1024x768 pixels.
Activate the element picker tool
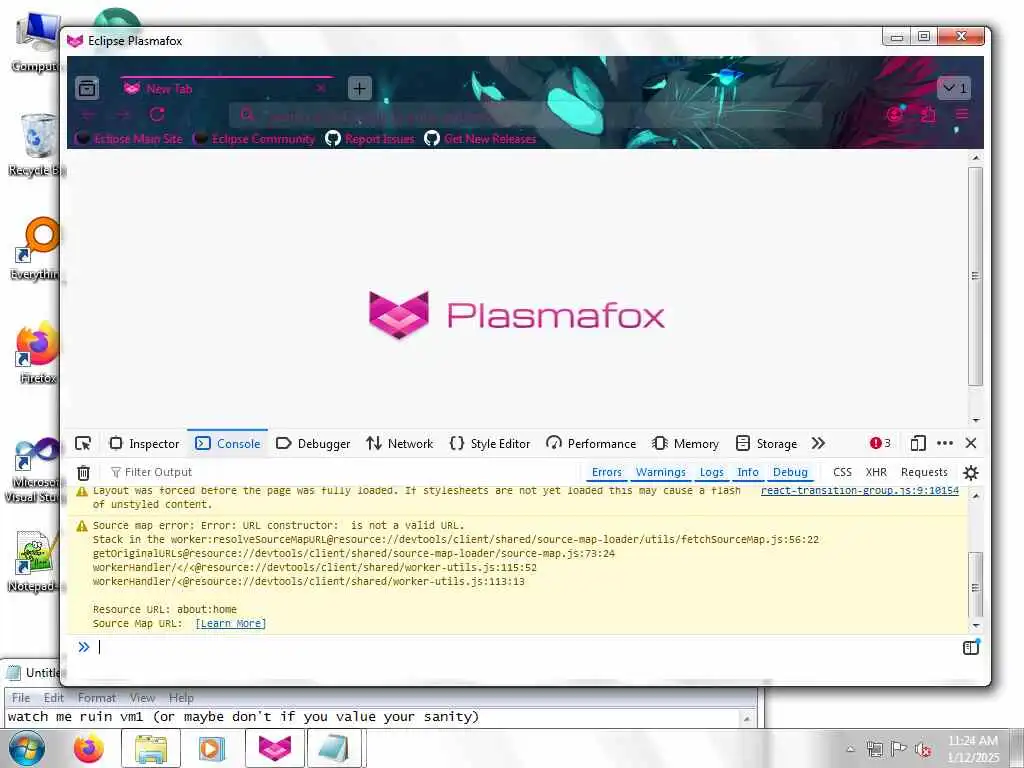point(83,443)
